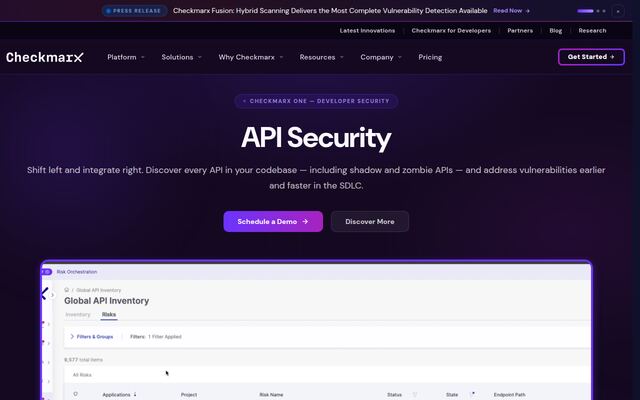Expand the Solutions menu
The width and height of the screenshot is (640, 400).
(x=181, y=57)
